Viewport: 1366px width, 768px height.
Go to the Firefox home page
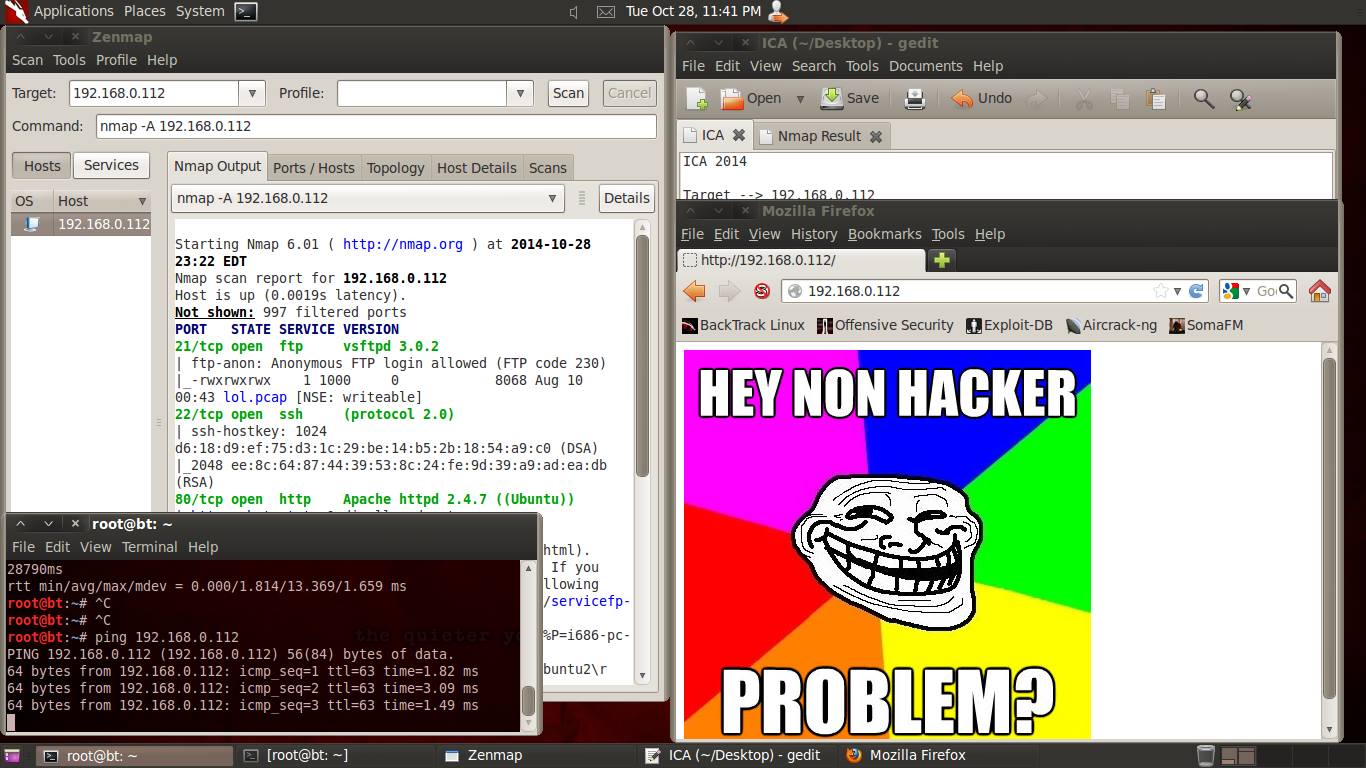click(1319, 291)
